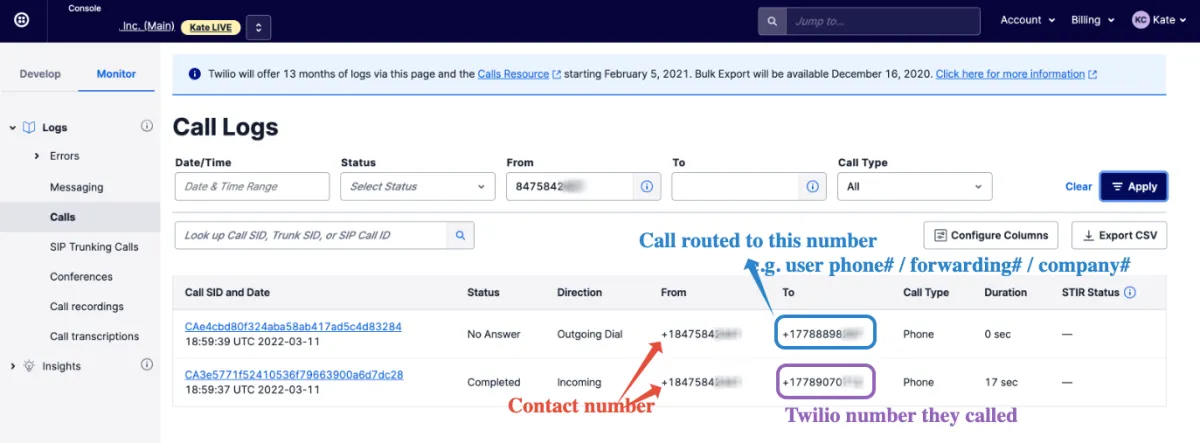
Task: Open the account switcher up-down arrows
Action: pos(258,27)
